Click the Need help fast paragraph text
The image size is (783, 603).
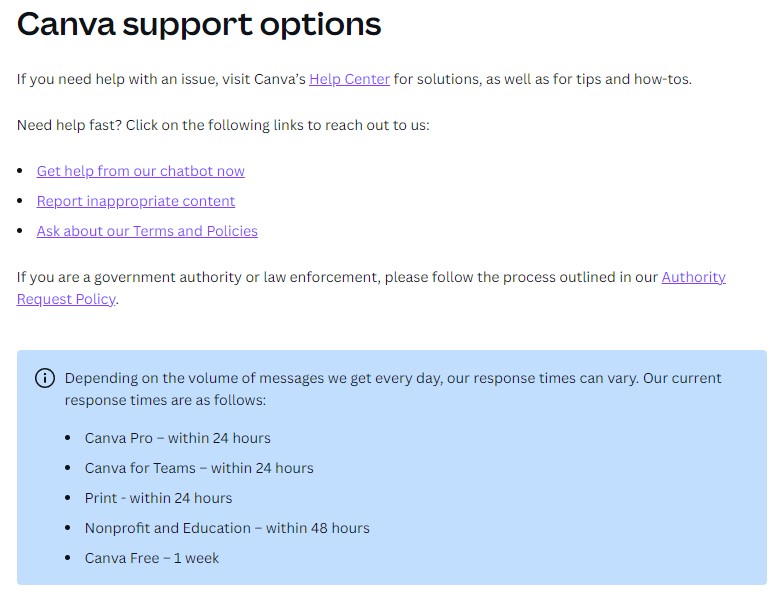coord(223,125)
